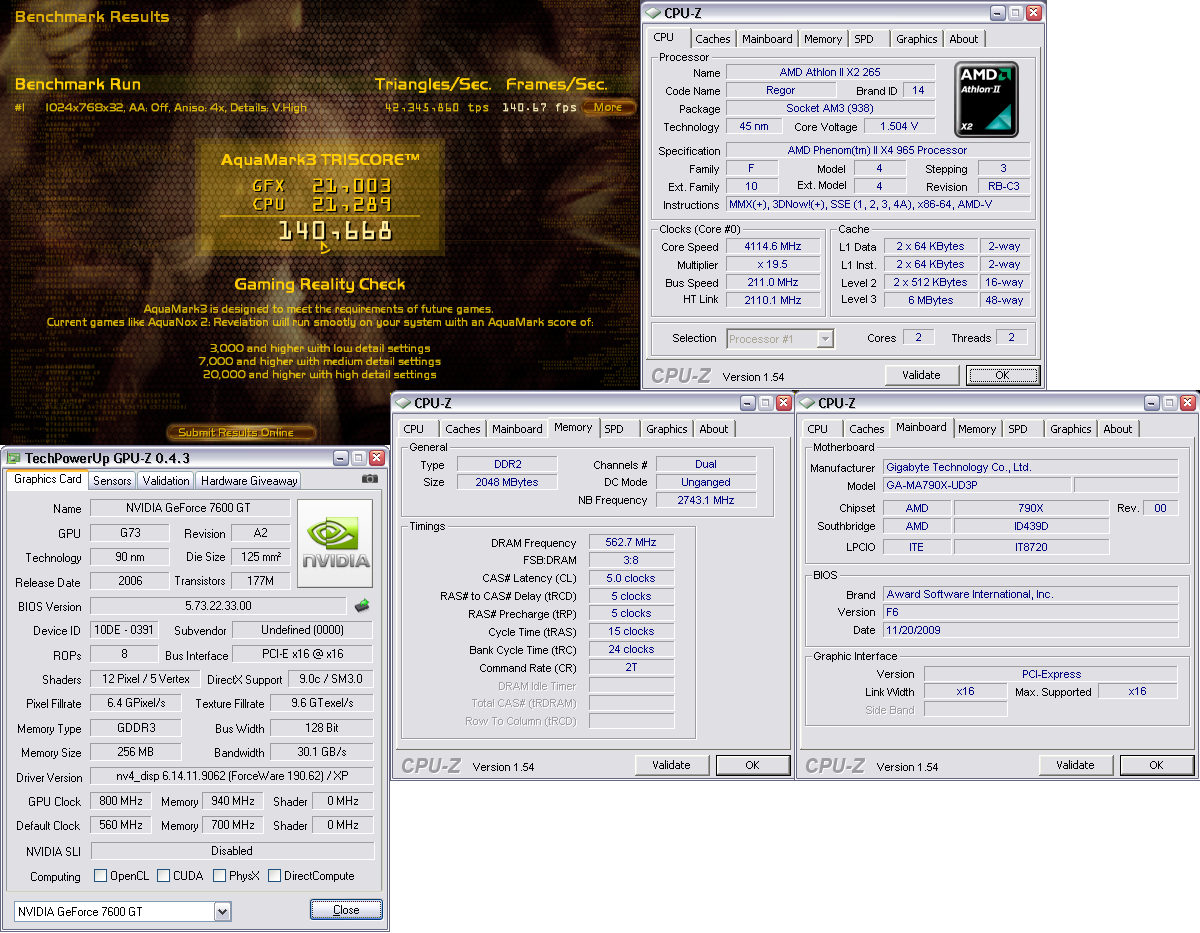1200x933 pixels.
Task: Click the Driver Version nv4_disp field
Action: click(x=232, y=777)
